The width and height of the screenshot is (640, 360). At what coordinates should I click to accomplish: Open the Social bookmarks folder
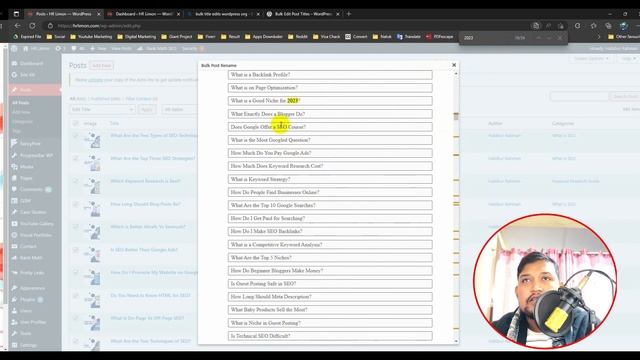[x=56, y=37]
